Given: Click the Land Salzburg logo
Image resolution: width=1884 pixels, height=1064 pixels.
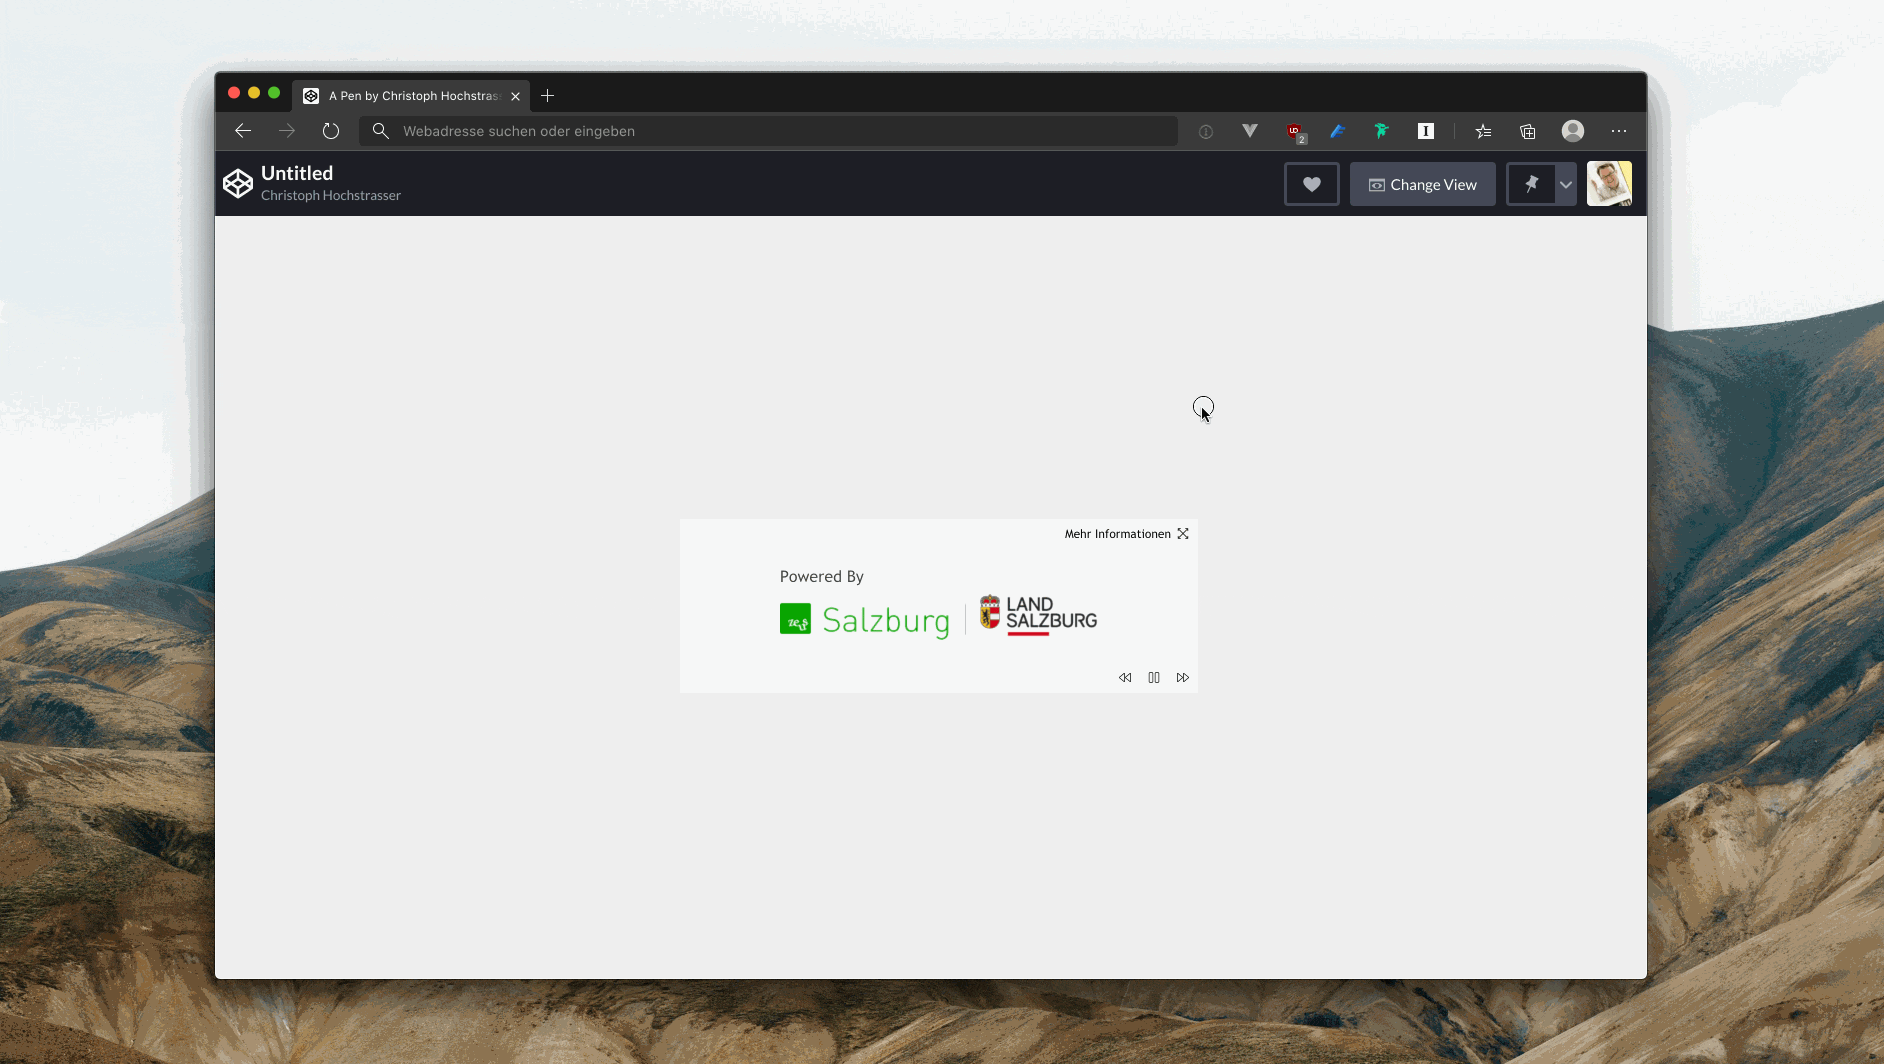Looking at the screenshot, I should pos(1038,615).
